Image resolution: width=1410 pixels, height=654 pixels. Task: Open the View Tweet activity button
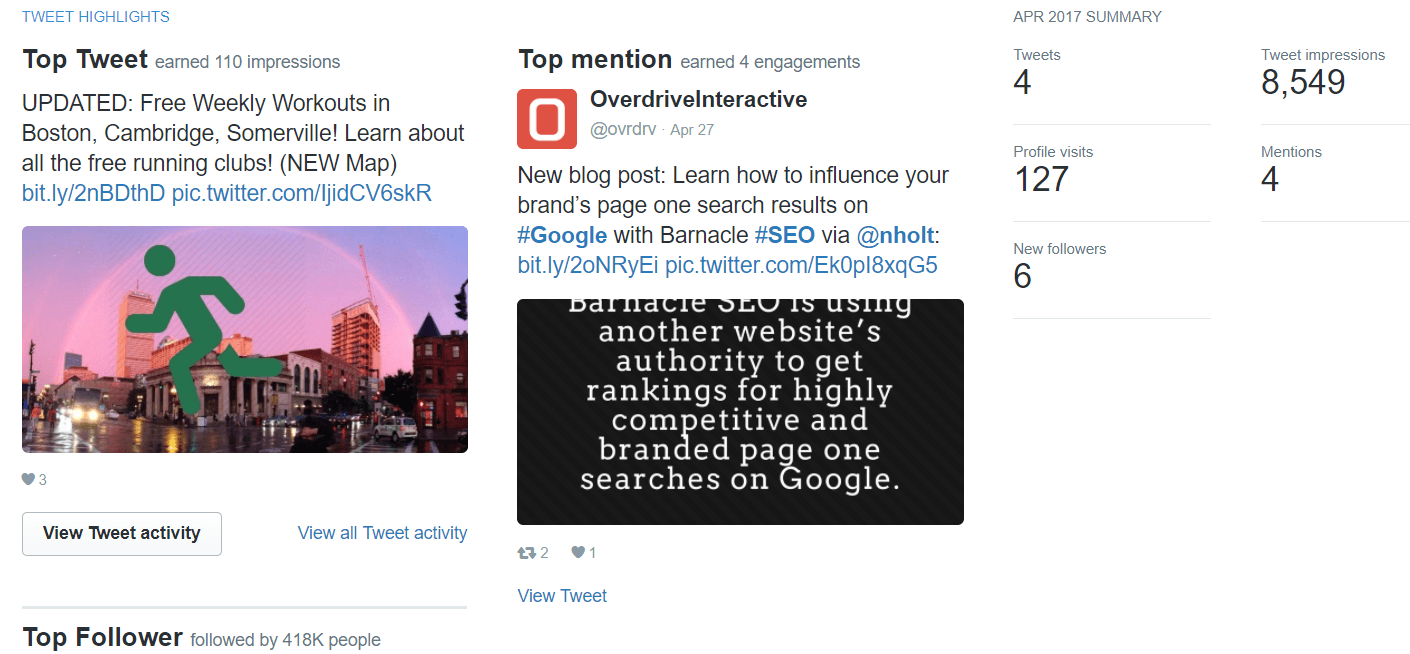pos(122,533)
